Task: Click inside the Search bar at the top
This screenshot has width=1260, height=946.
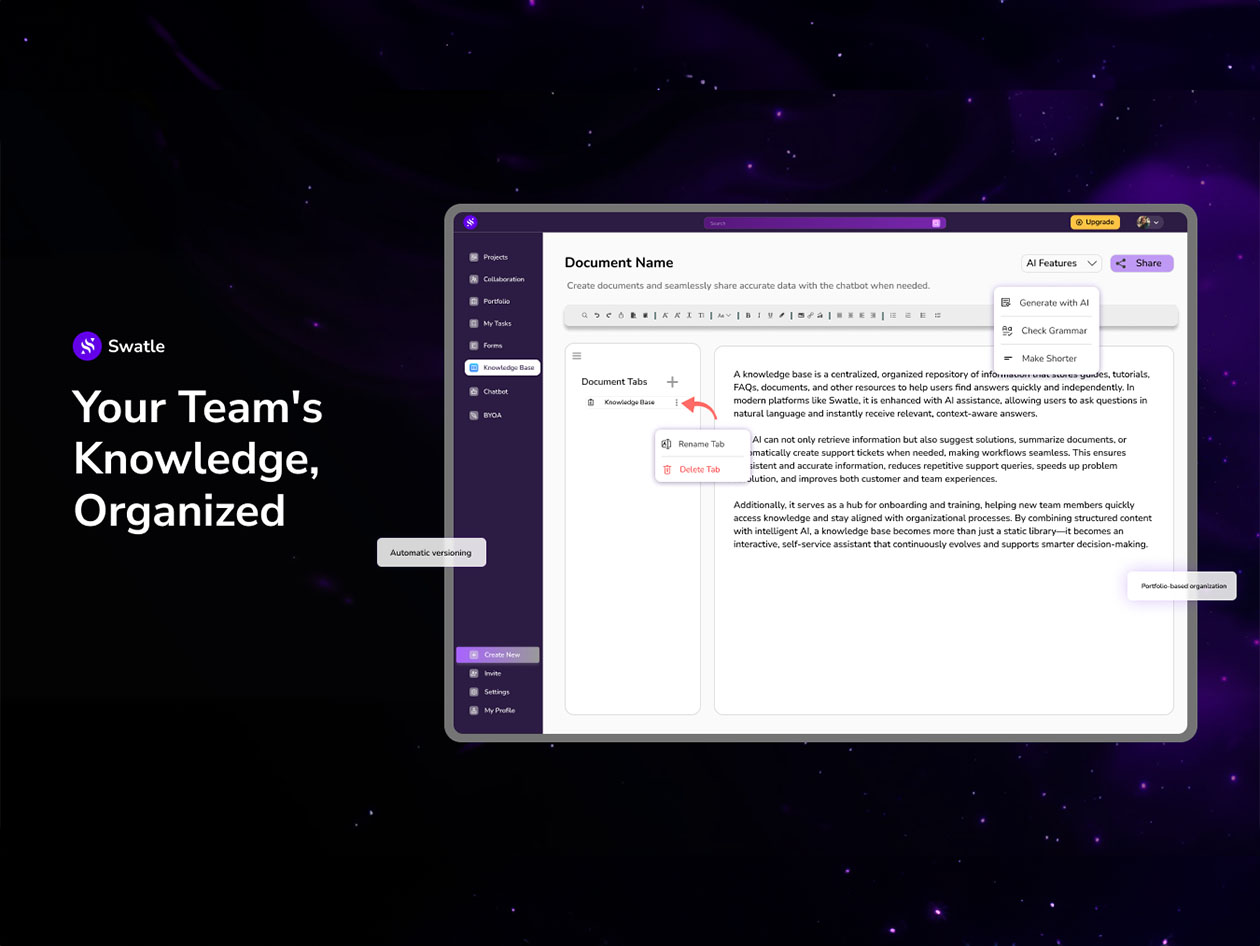Action: pyautogui.click(x=820, y=222)
